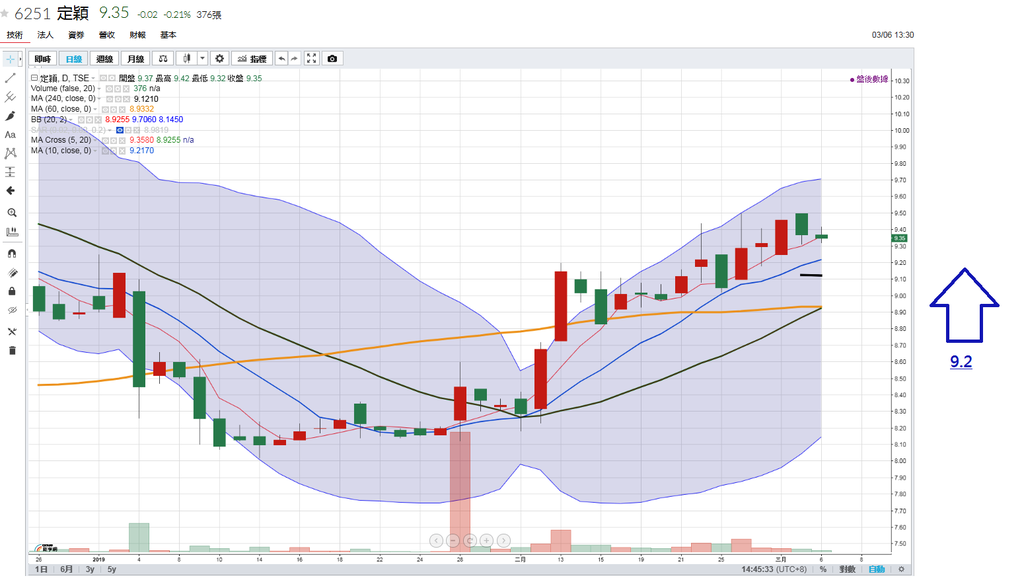Click the show object tree icon
The image size is (1024, 578).
[12, 332]
